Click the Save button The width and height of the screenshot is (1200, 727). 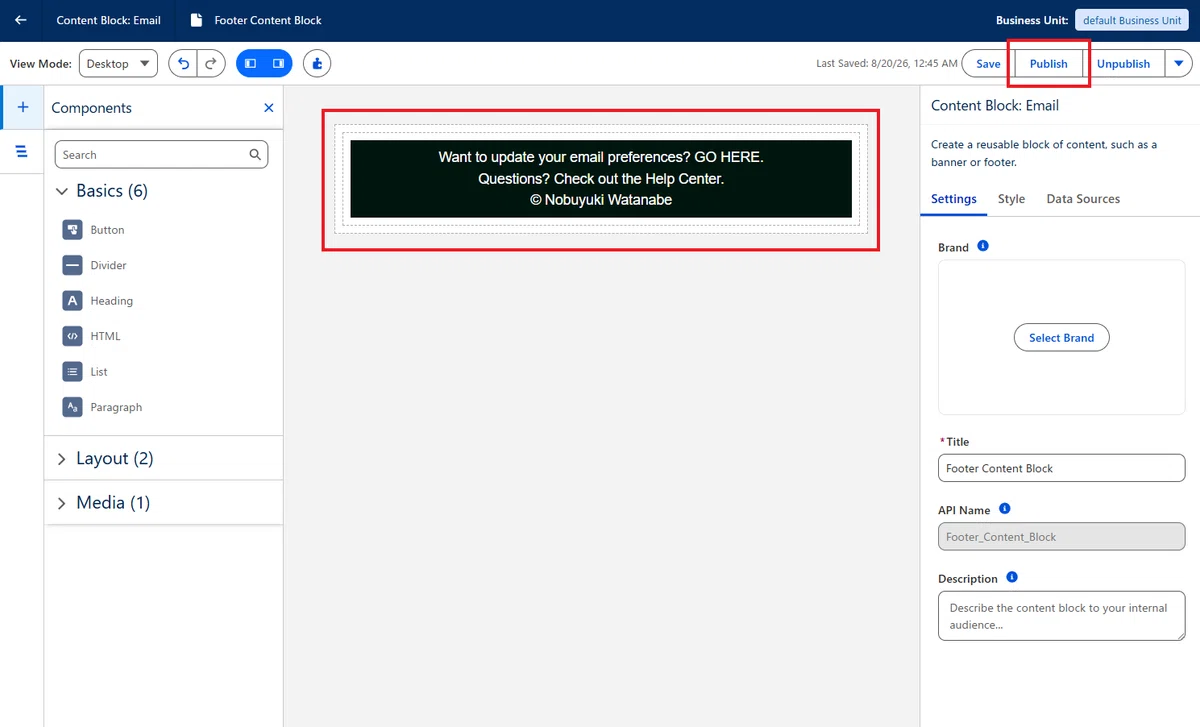pos(988,63)
